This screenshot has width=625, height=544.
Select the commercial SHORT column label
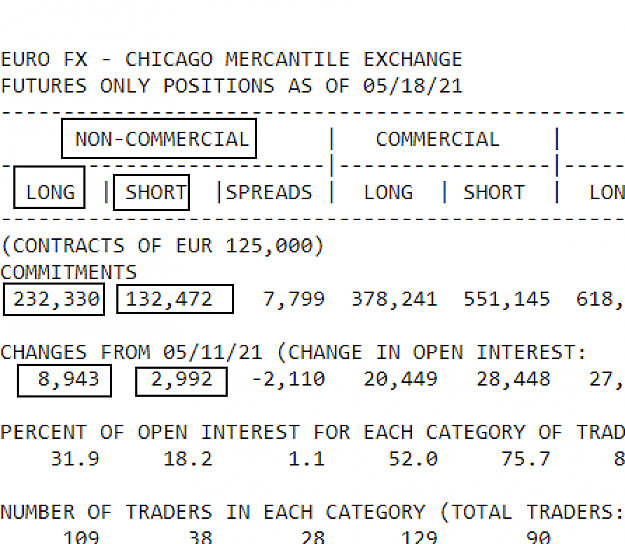click(494, 192)
